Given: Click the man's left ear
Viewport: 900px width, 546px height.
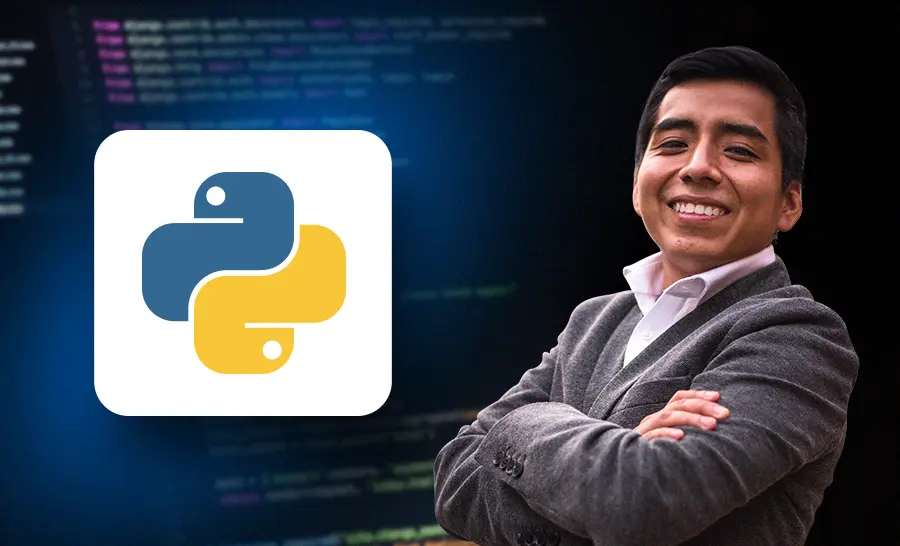Looking at the screenshot, I should [x=790, y=207].
